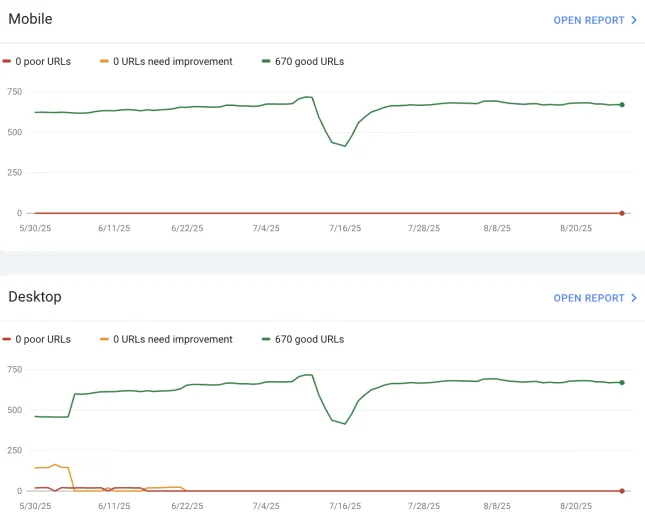The image size is (645, 520).
Task: Select the Desktop section heading
Action: [35, 297]
